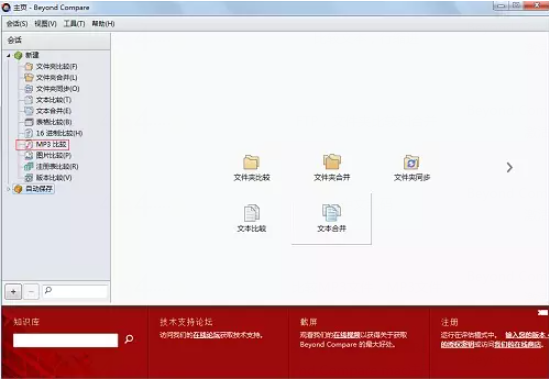Select 文件夹比较(F) in the sessions tree

pyautogui.click(x=56, y=66)
